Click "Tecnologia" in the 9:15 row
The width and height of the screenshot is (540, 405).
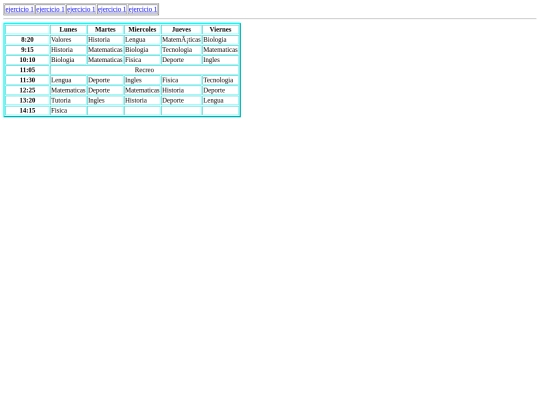(x=181, y=50)
